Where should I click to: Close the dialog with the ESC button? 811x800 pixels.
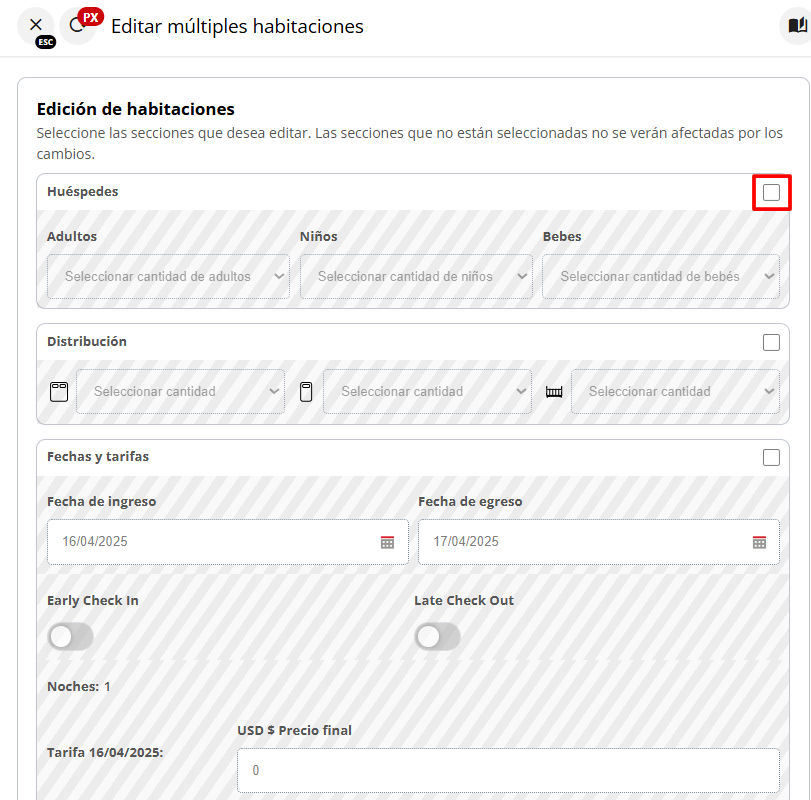(36, 28)
